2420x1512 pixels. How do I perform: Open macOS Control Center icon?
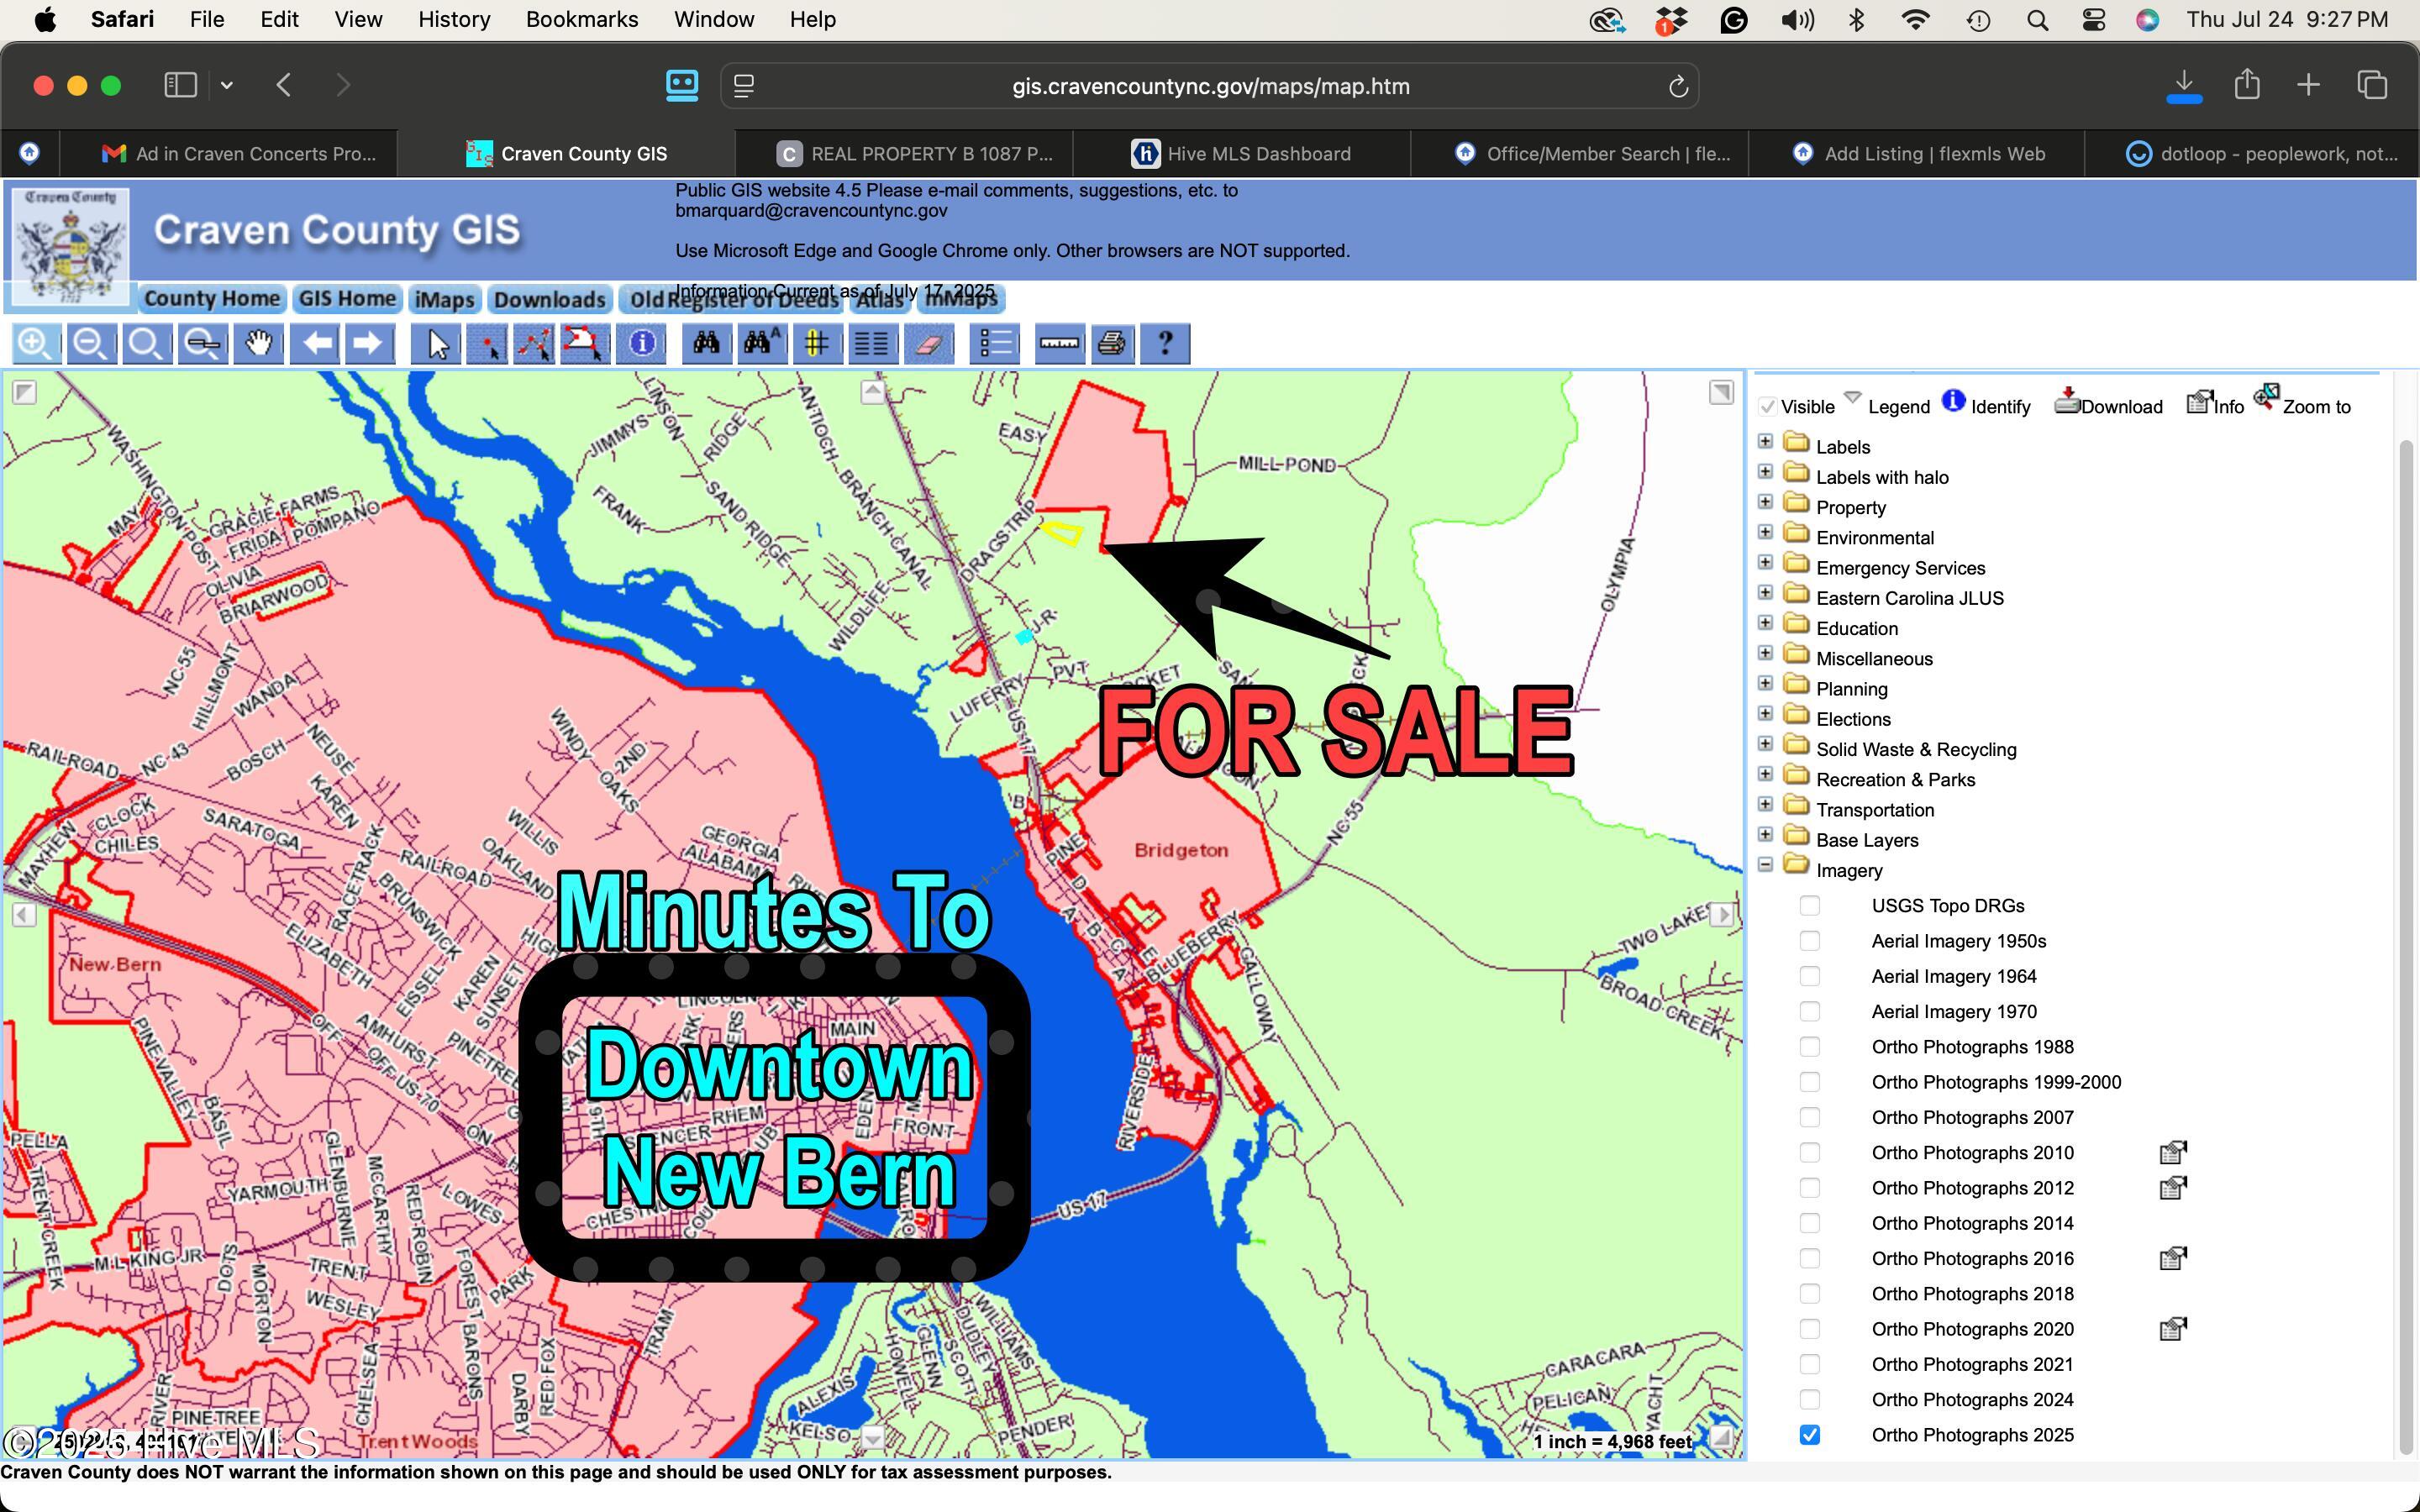(2093, 20)
